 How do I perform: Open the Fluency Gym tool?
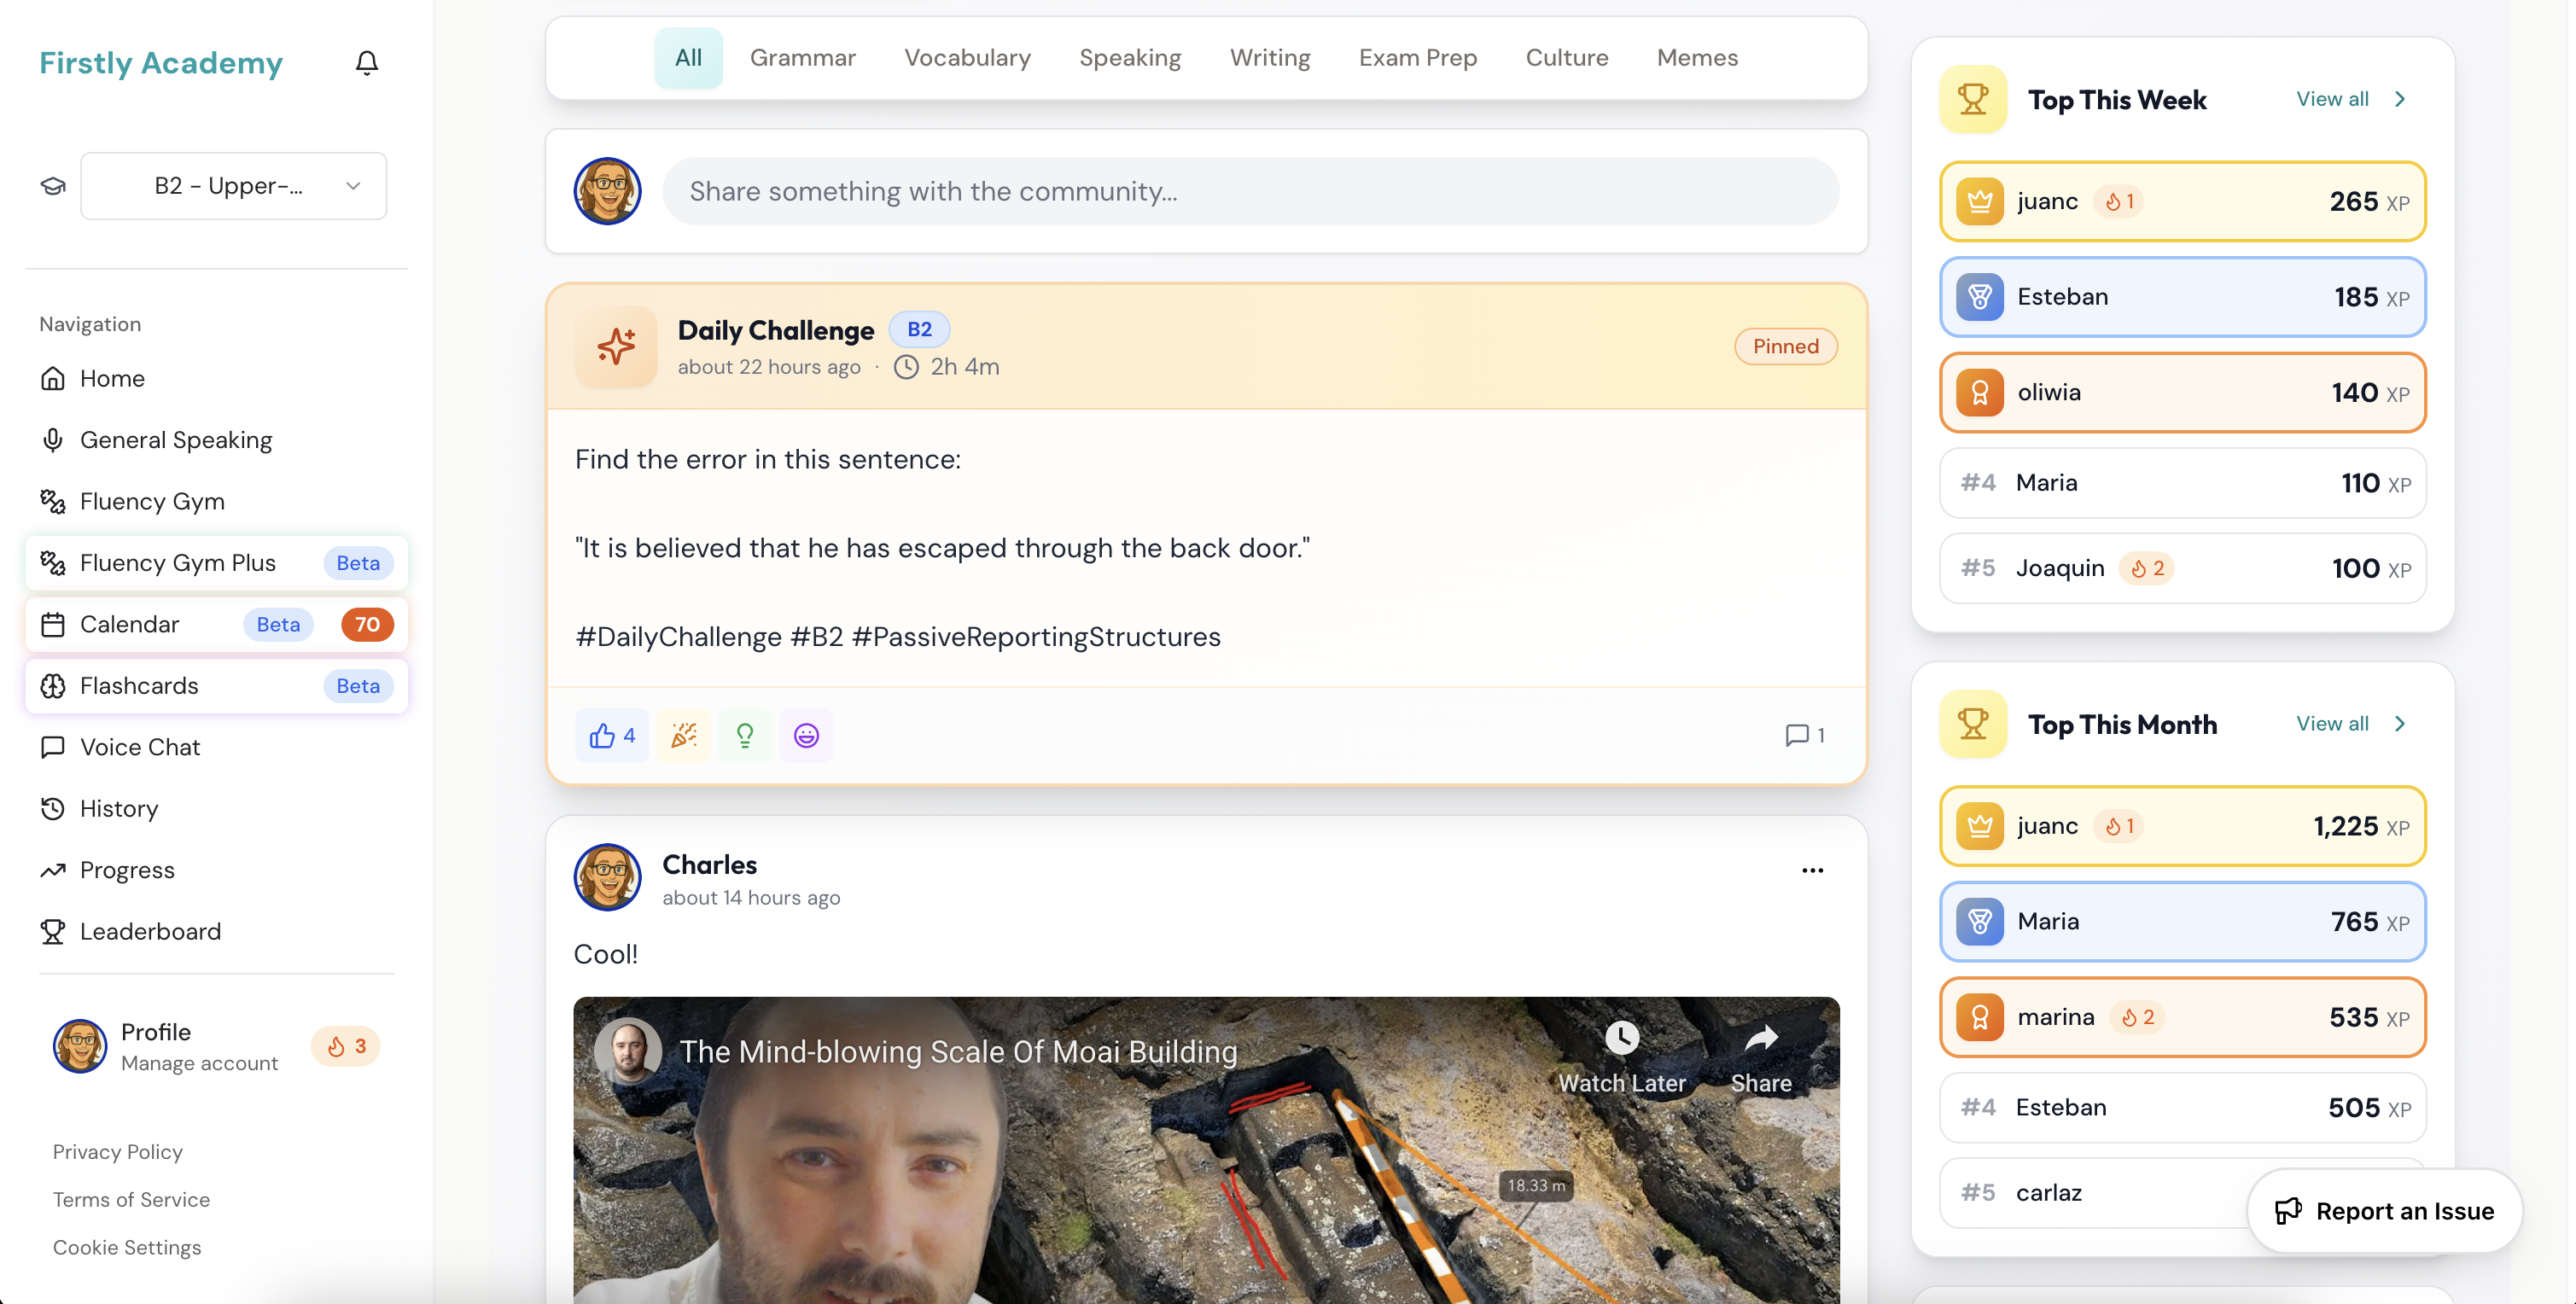coord(150,501)
